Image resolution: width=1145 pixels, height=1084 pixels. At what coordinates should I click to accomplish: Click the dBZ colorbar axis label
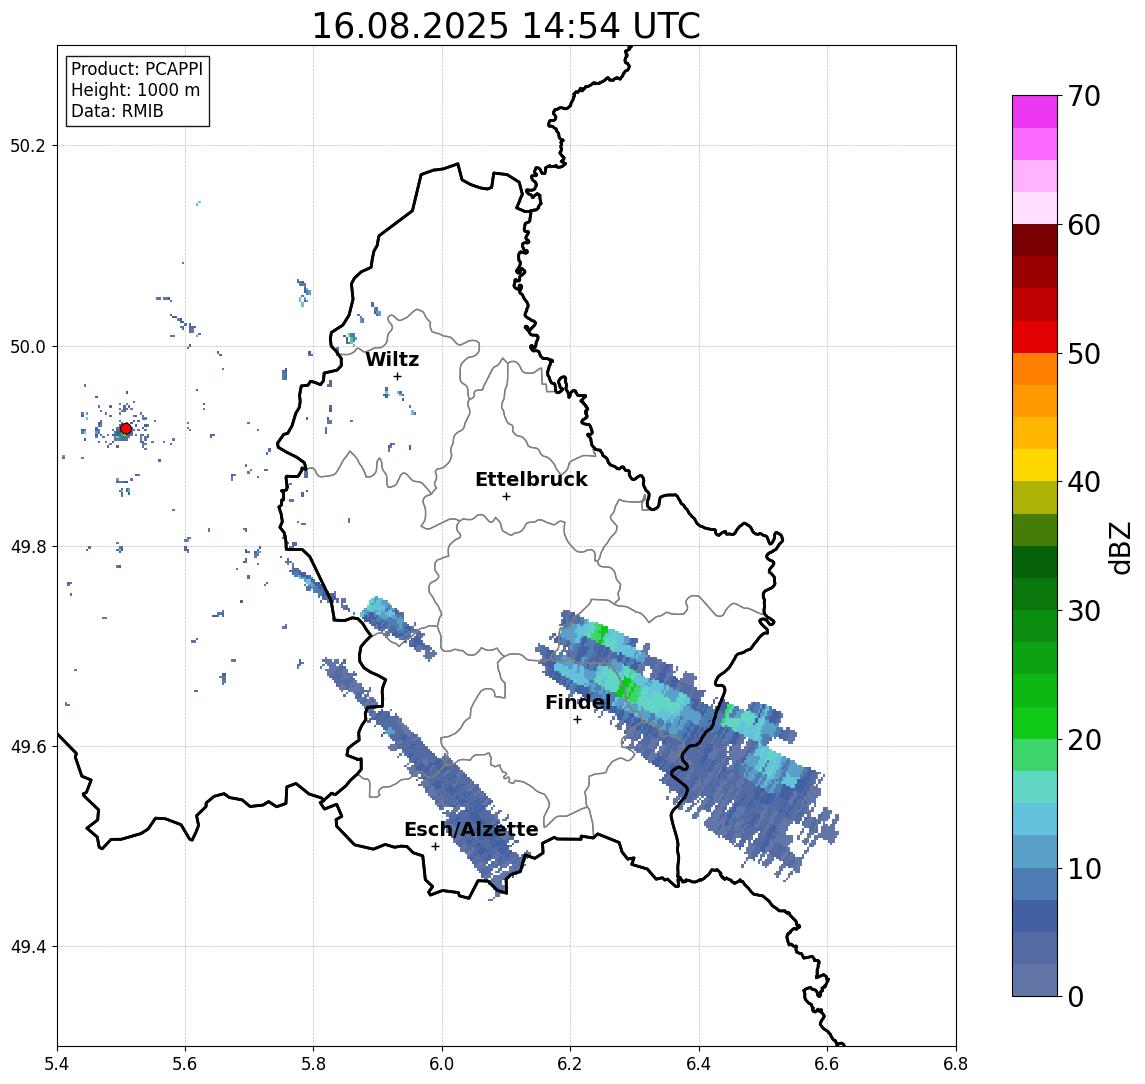[1120, 548]
